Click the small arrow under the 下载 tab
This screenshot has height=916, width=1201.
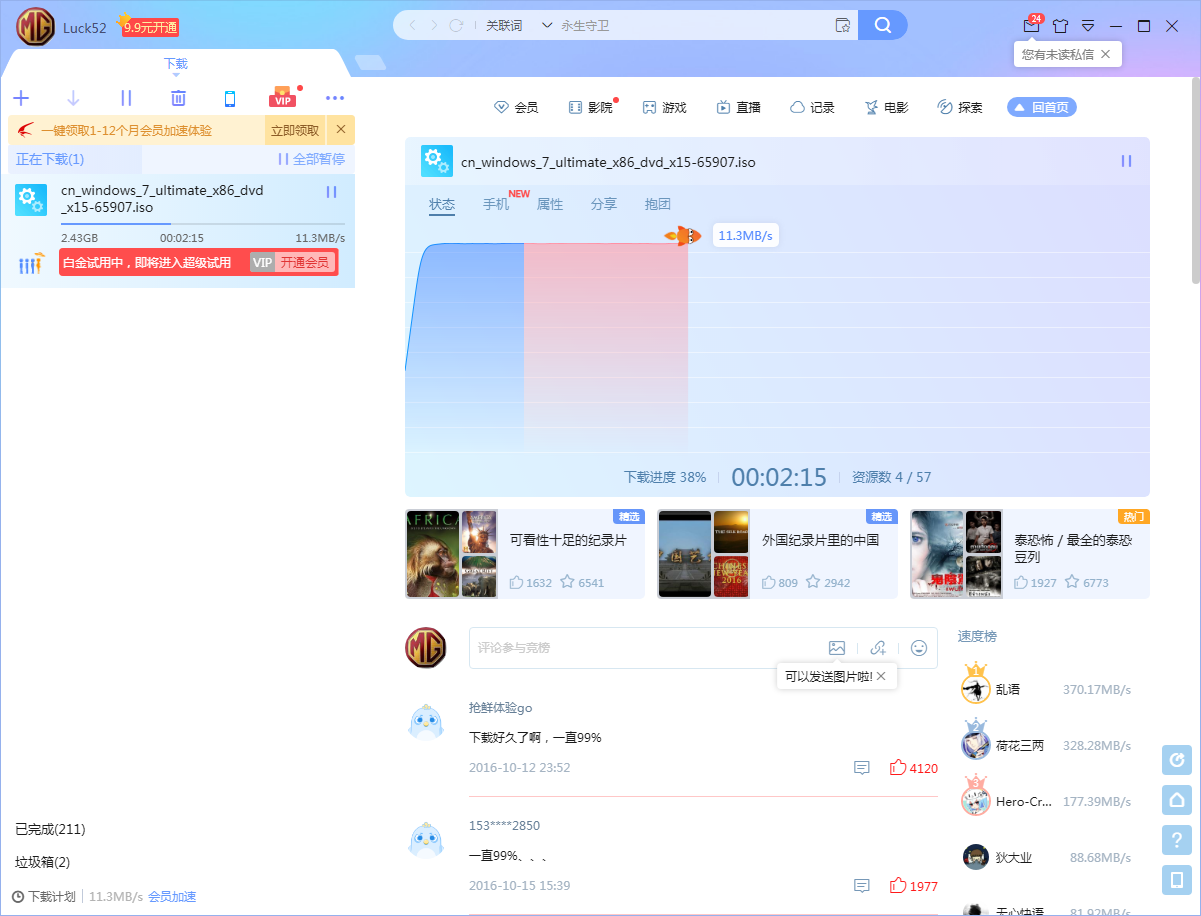176,75
